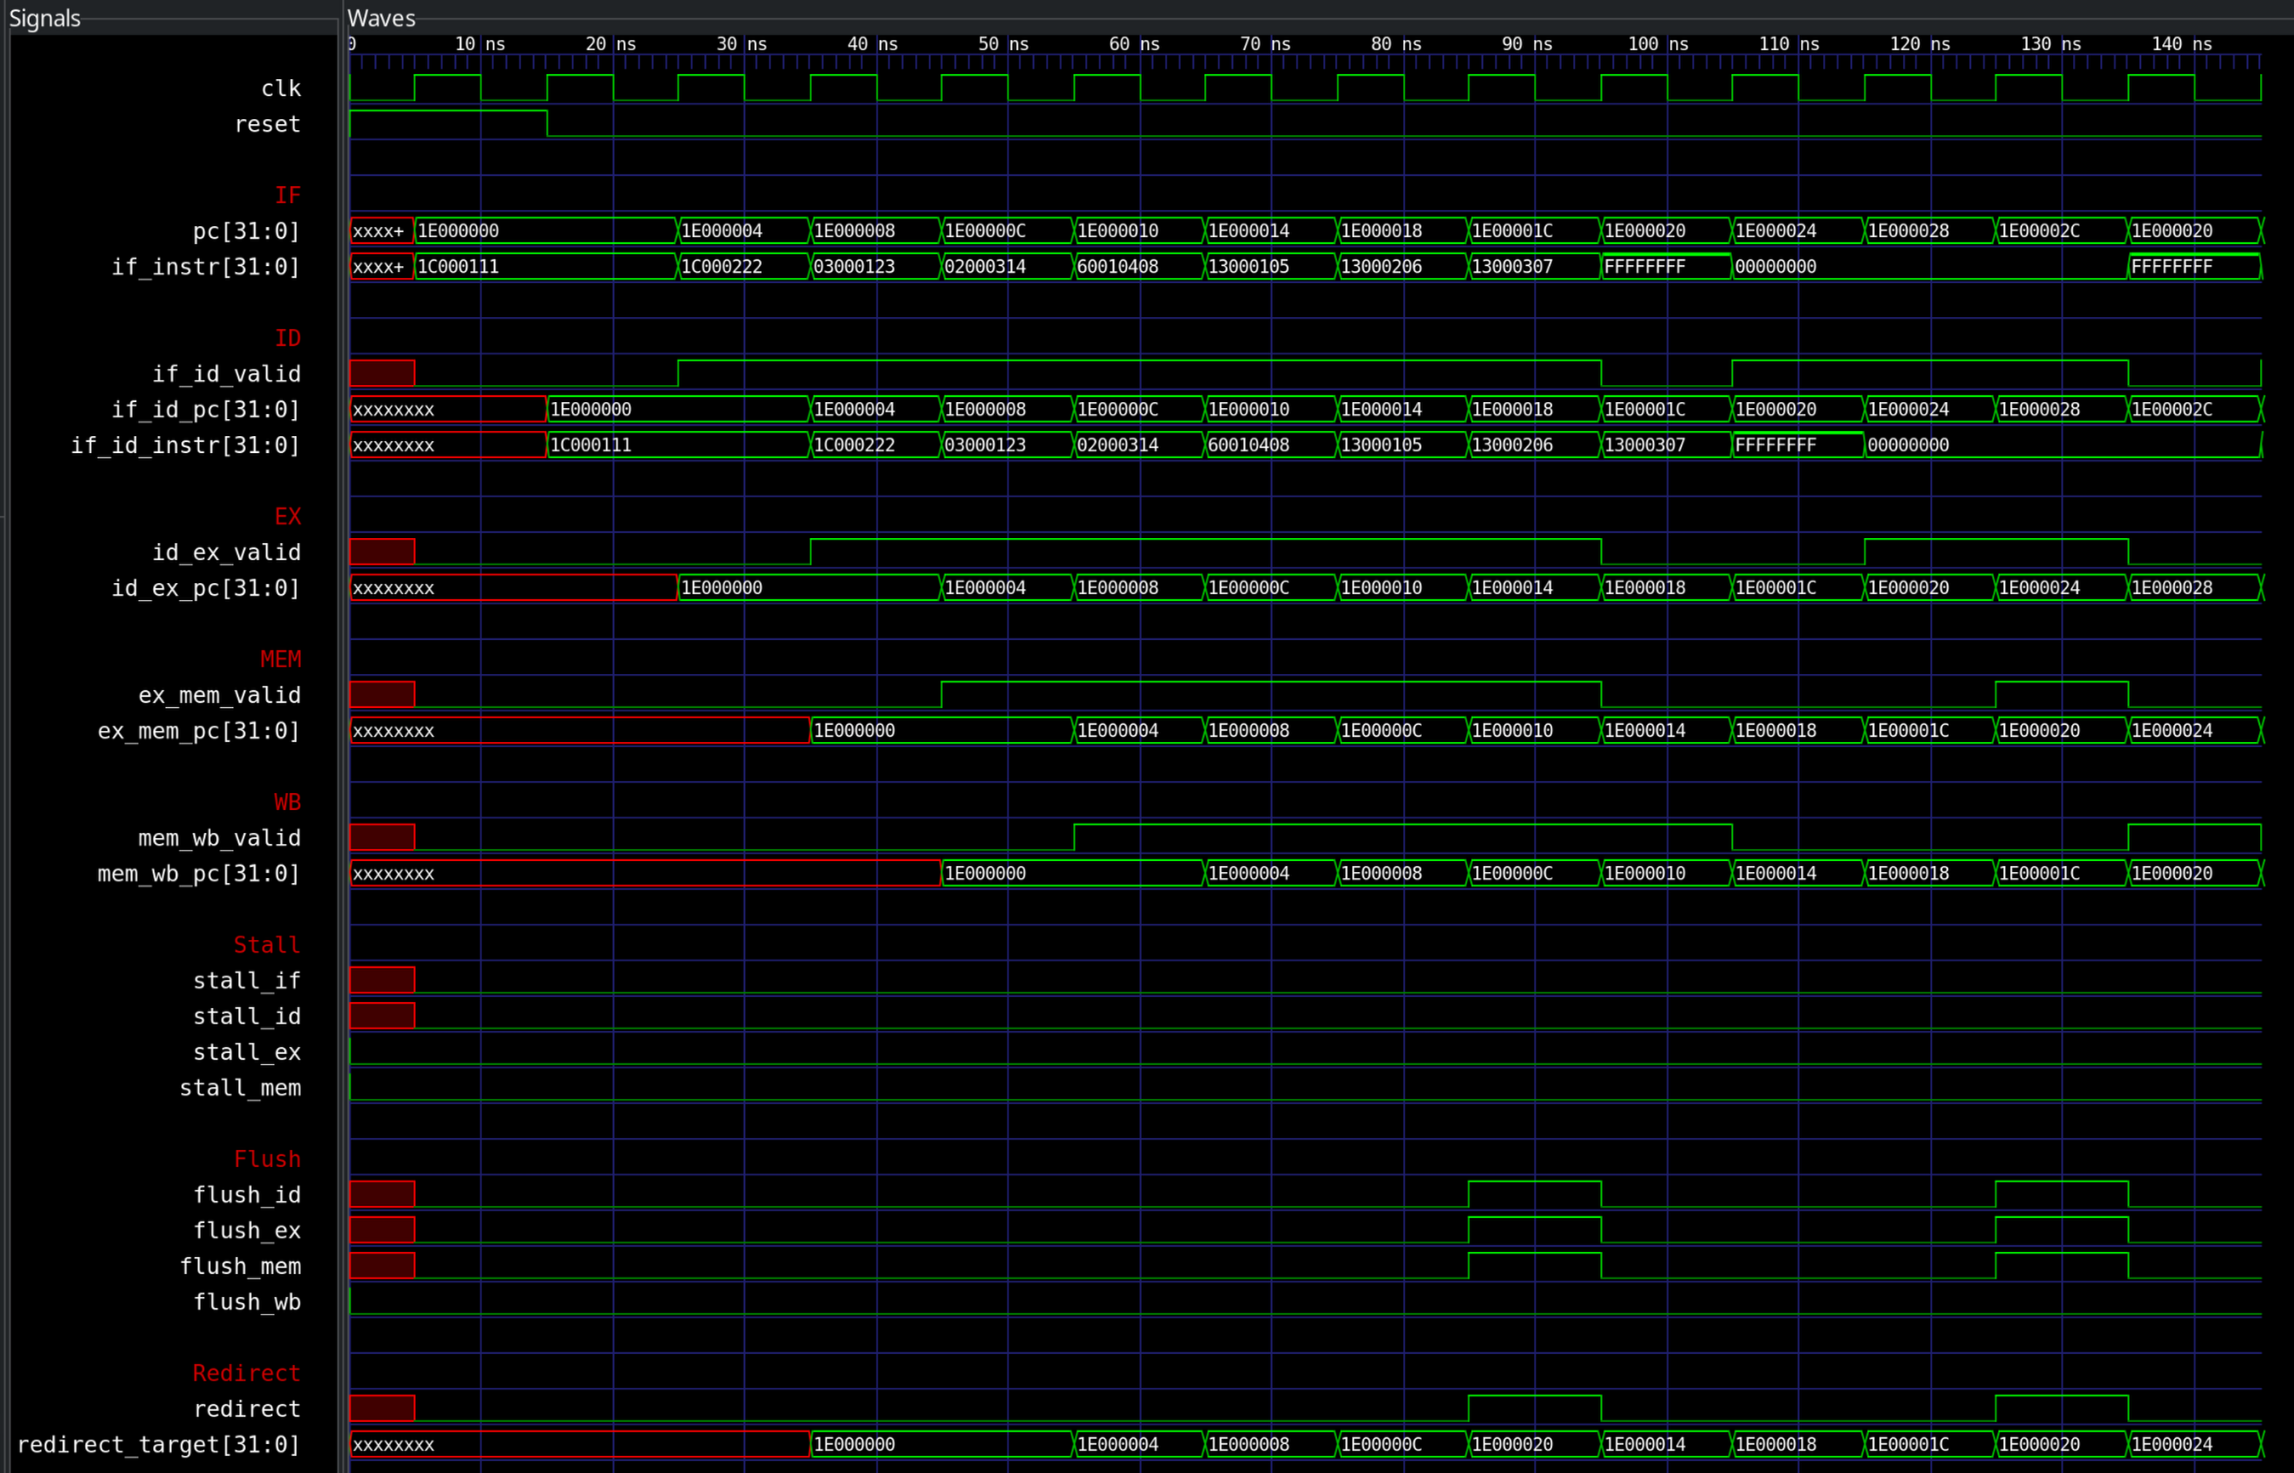Select the pc[31:0] signal row
This screenshot has width=2294, height=1473.
(x=246, y=231)
